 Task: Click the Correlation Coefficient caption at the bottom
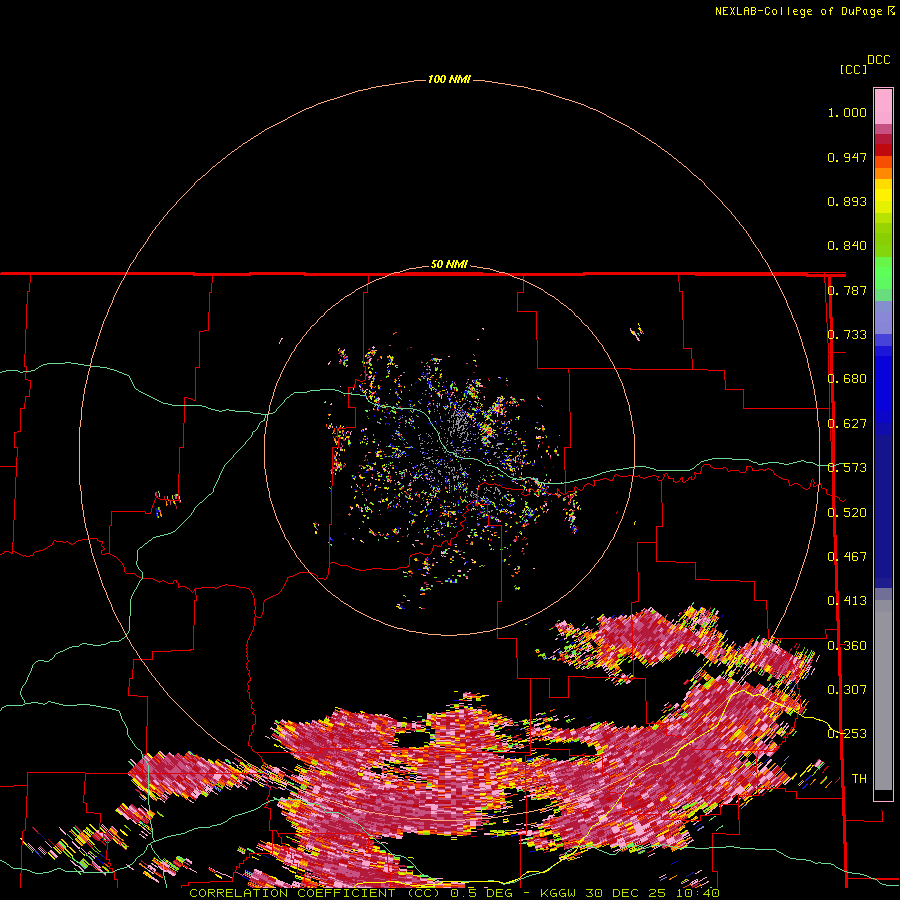point(454,893)
